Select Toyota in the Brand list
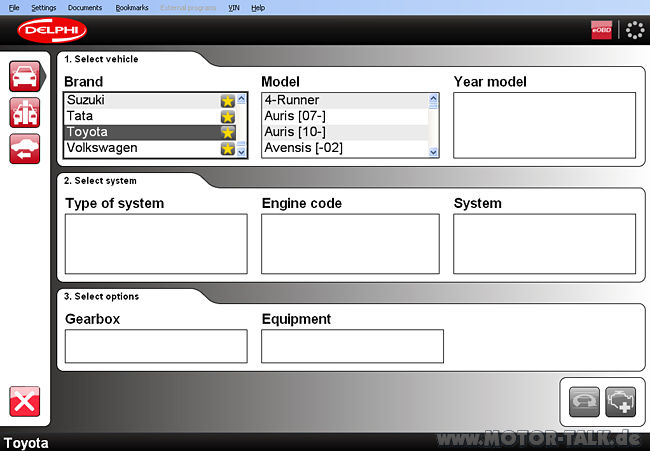The height and width of the screenshot is (451, 650). [x=150, y=132]
